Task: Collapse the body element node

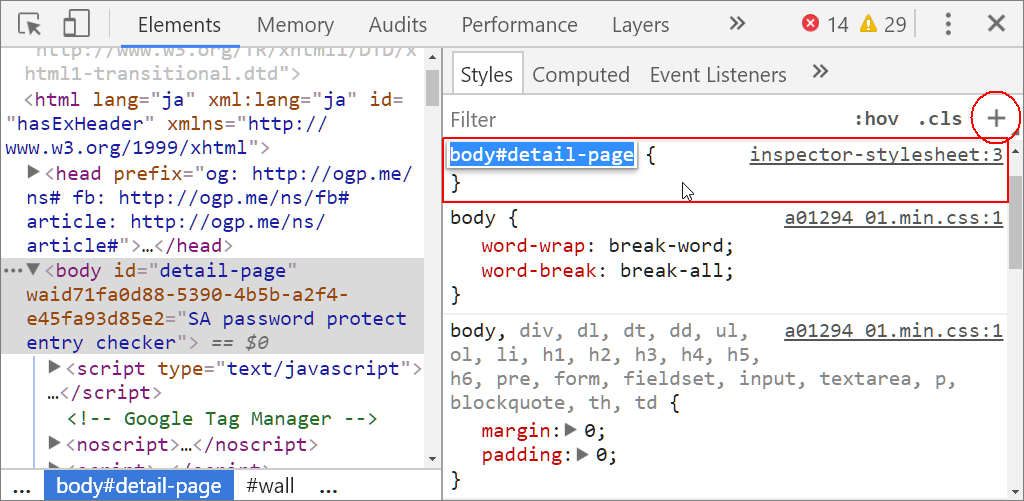Action: (33, 270)
